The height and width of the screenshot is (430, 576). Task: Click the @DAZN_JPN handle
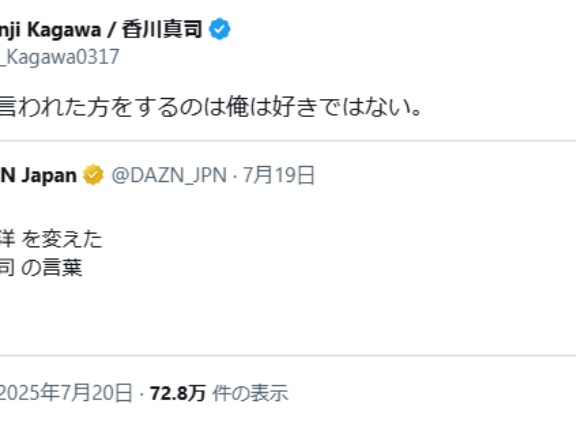(x=169, y=175)
